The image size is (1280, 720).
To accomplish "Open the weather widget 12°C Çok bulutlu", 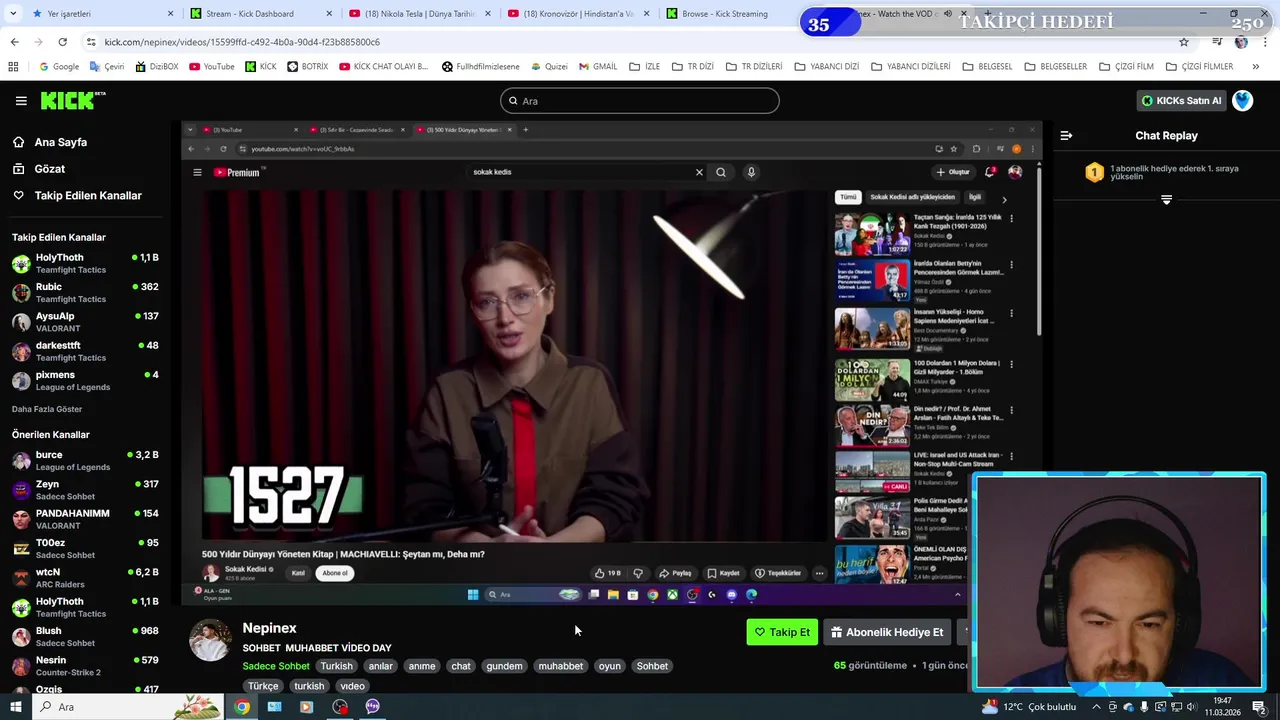I will 1029,707.
